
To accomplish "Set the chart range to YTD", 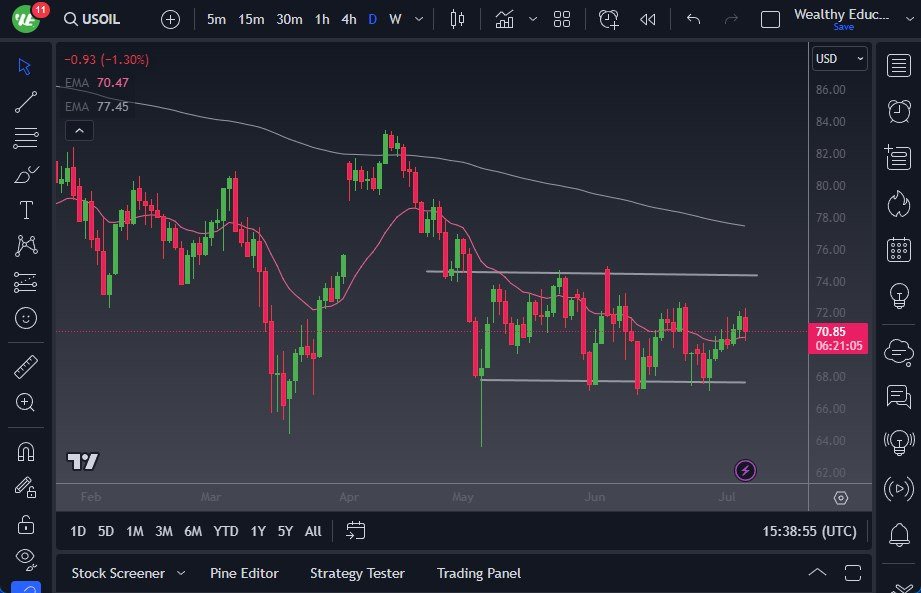I will 226,531.
